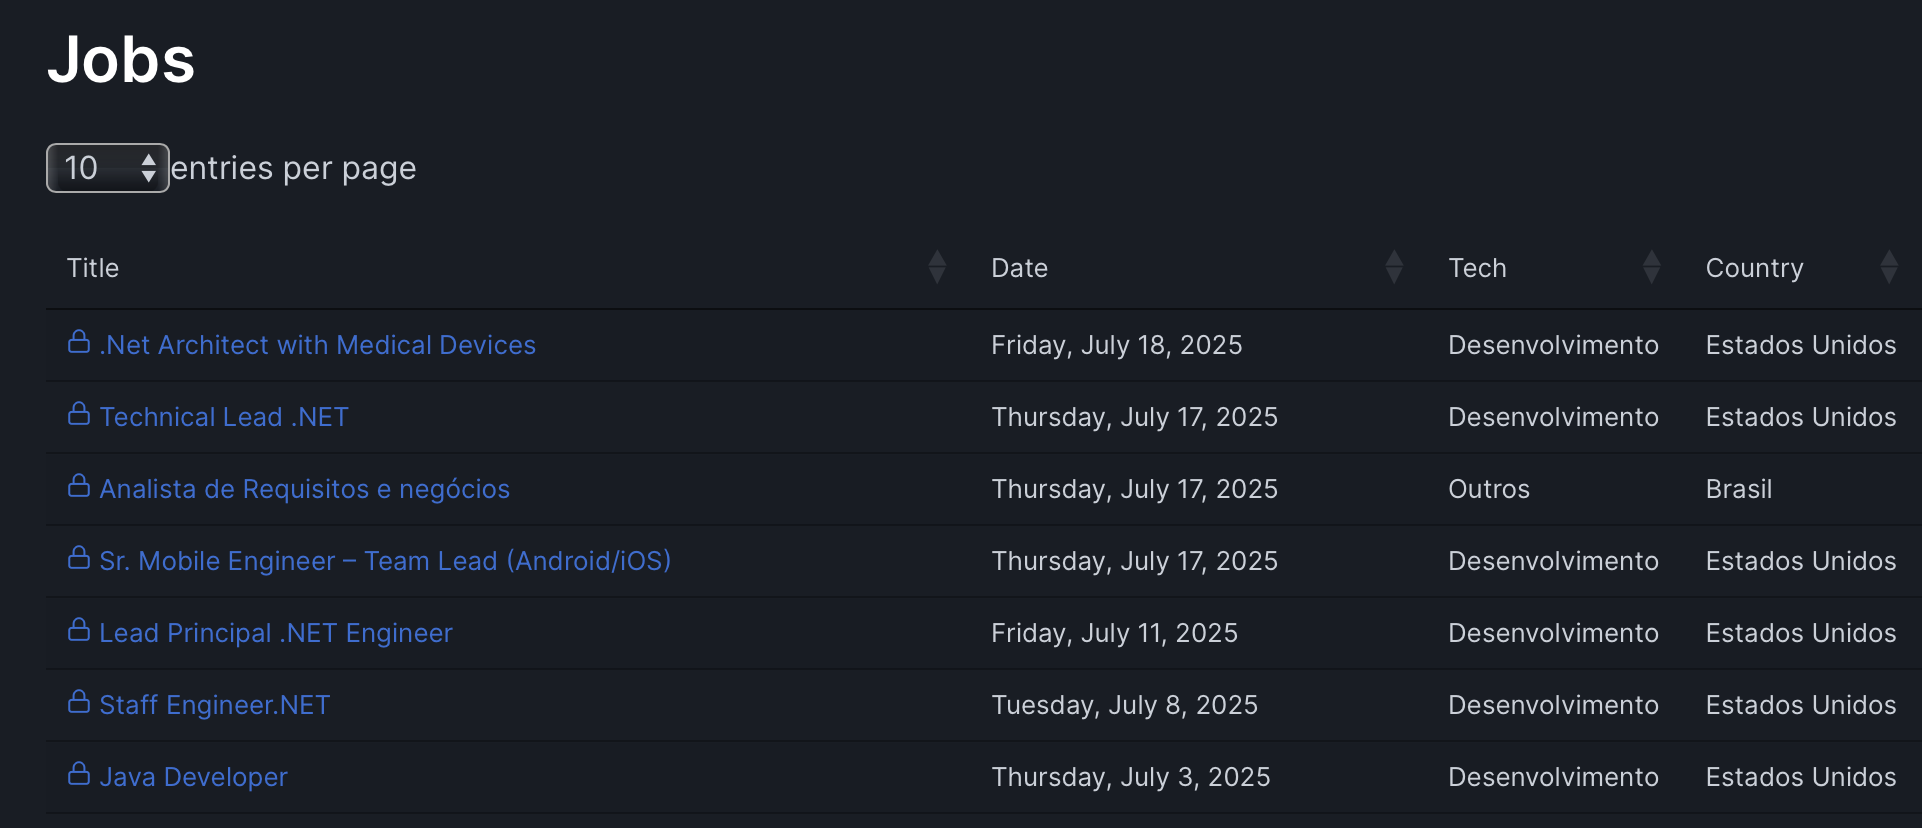Open the Java Developer job link
The image size is (1922, 828).
(194, 777)
